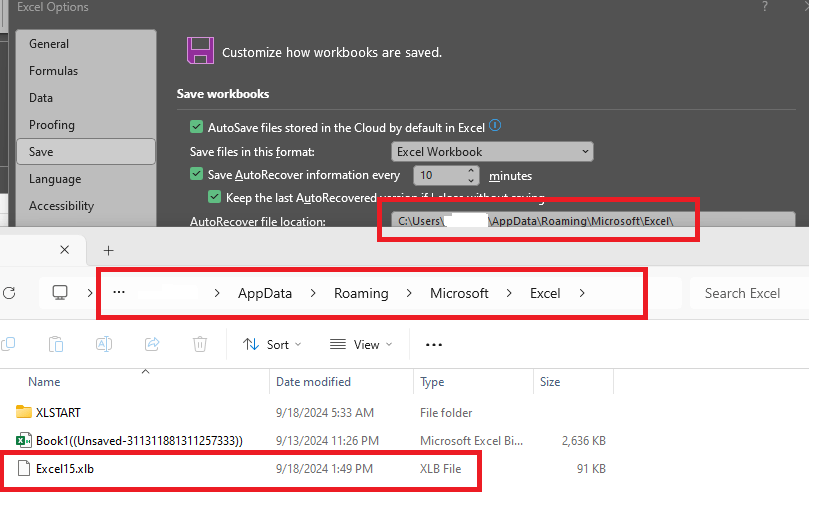Viewport: 819px width, 511px height.
Task: Click the blank file icon beside Excel15.xlb
Action: pyautogui.click(x=24, y=469)
